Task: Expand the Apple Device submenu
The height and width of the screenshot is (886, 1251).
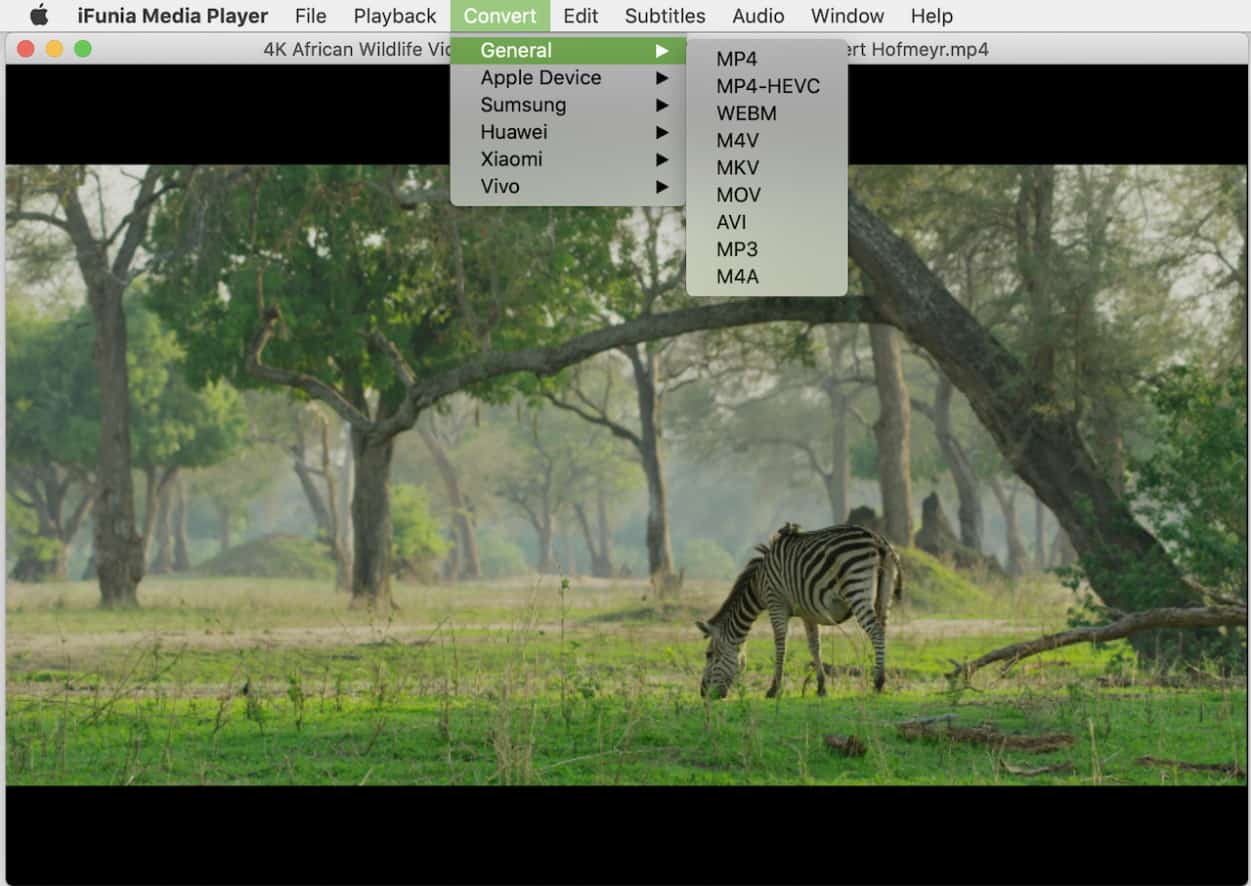Action: (541, 78)
